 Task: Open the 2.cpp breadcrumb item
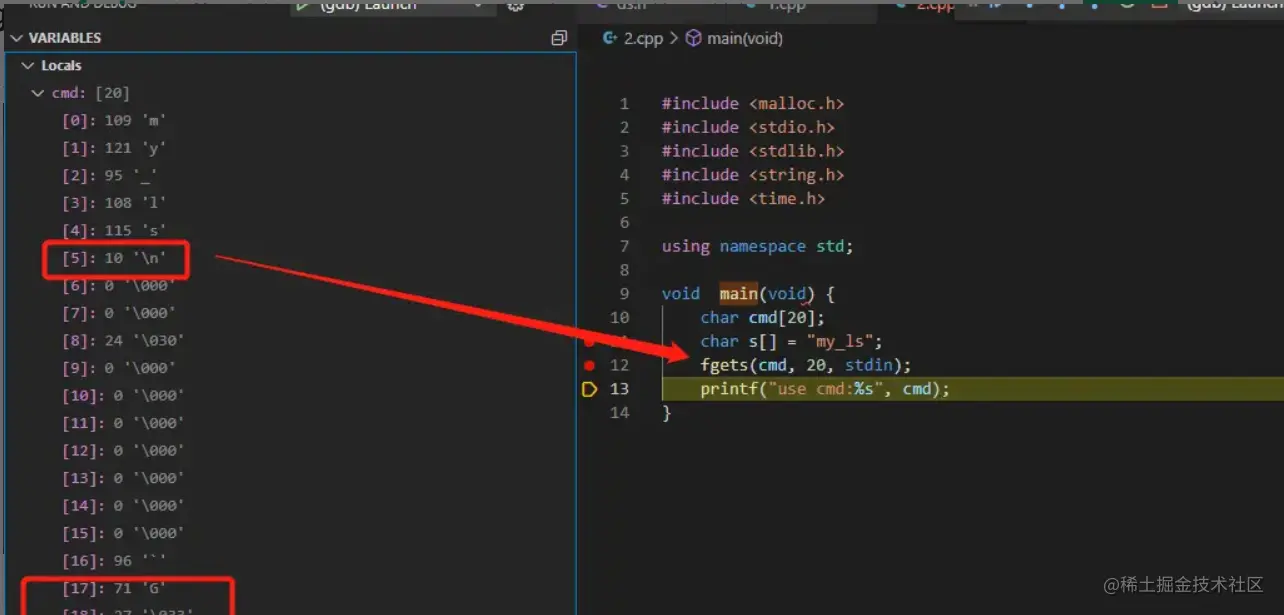tap(643, 38)
